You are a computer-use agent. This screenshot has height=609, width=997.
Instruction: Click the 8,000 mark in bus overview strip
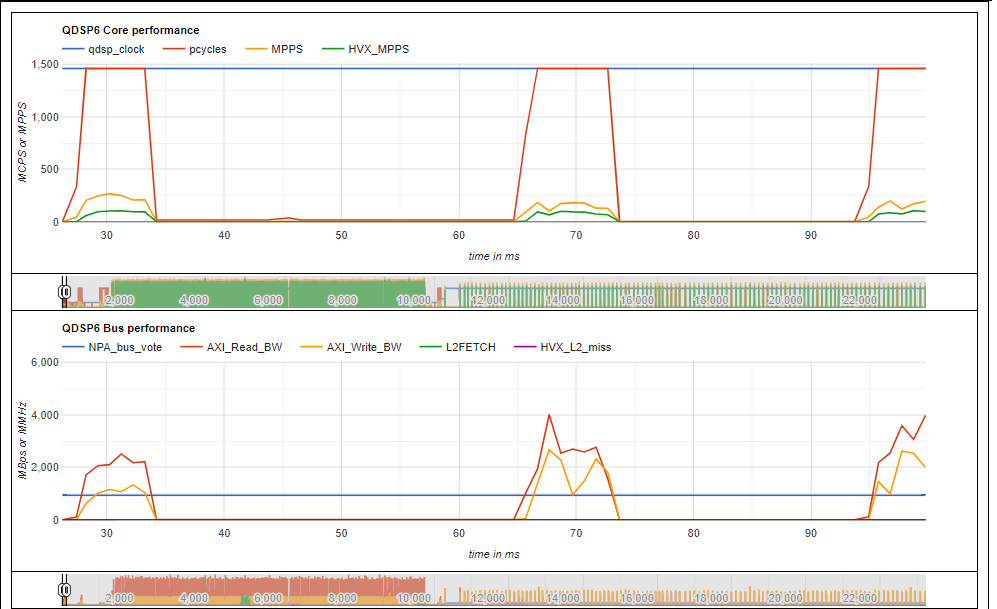click(x=342, y=598)
